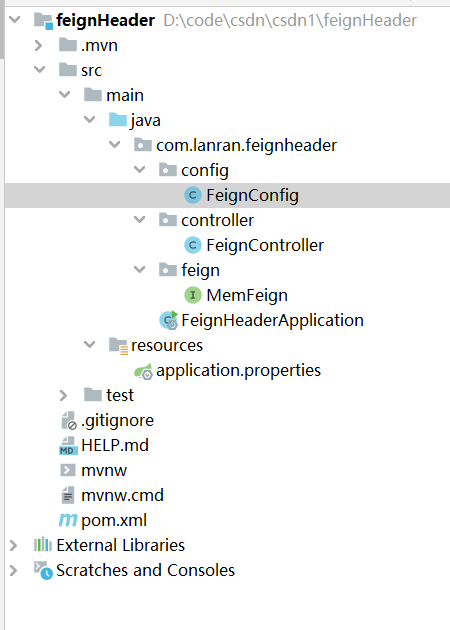450x630 pixels.
Task: Click the MemFeign interface icon
Action: tap(192, 295)
